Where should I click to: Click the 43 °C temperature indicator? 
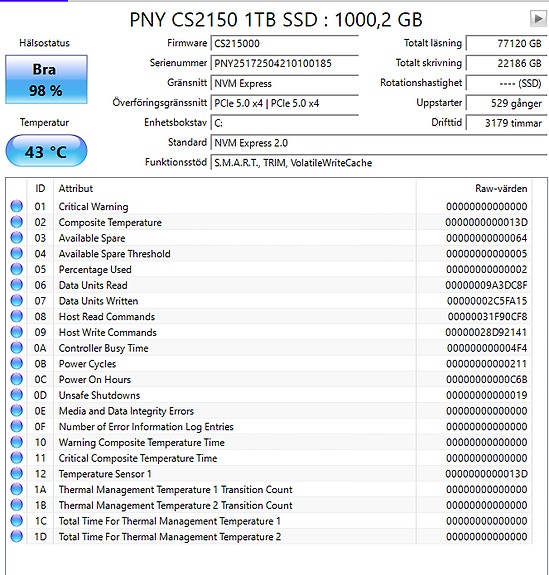point(46,151)
